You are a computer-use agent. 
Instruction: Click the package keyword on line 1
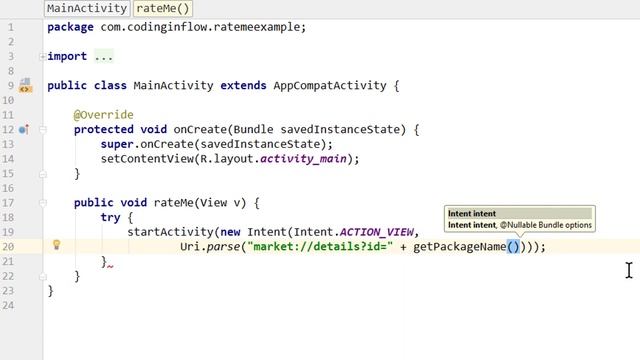tap(70, 27)
